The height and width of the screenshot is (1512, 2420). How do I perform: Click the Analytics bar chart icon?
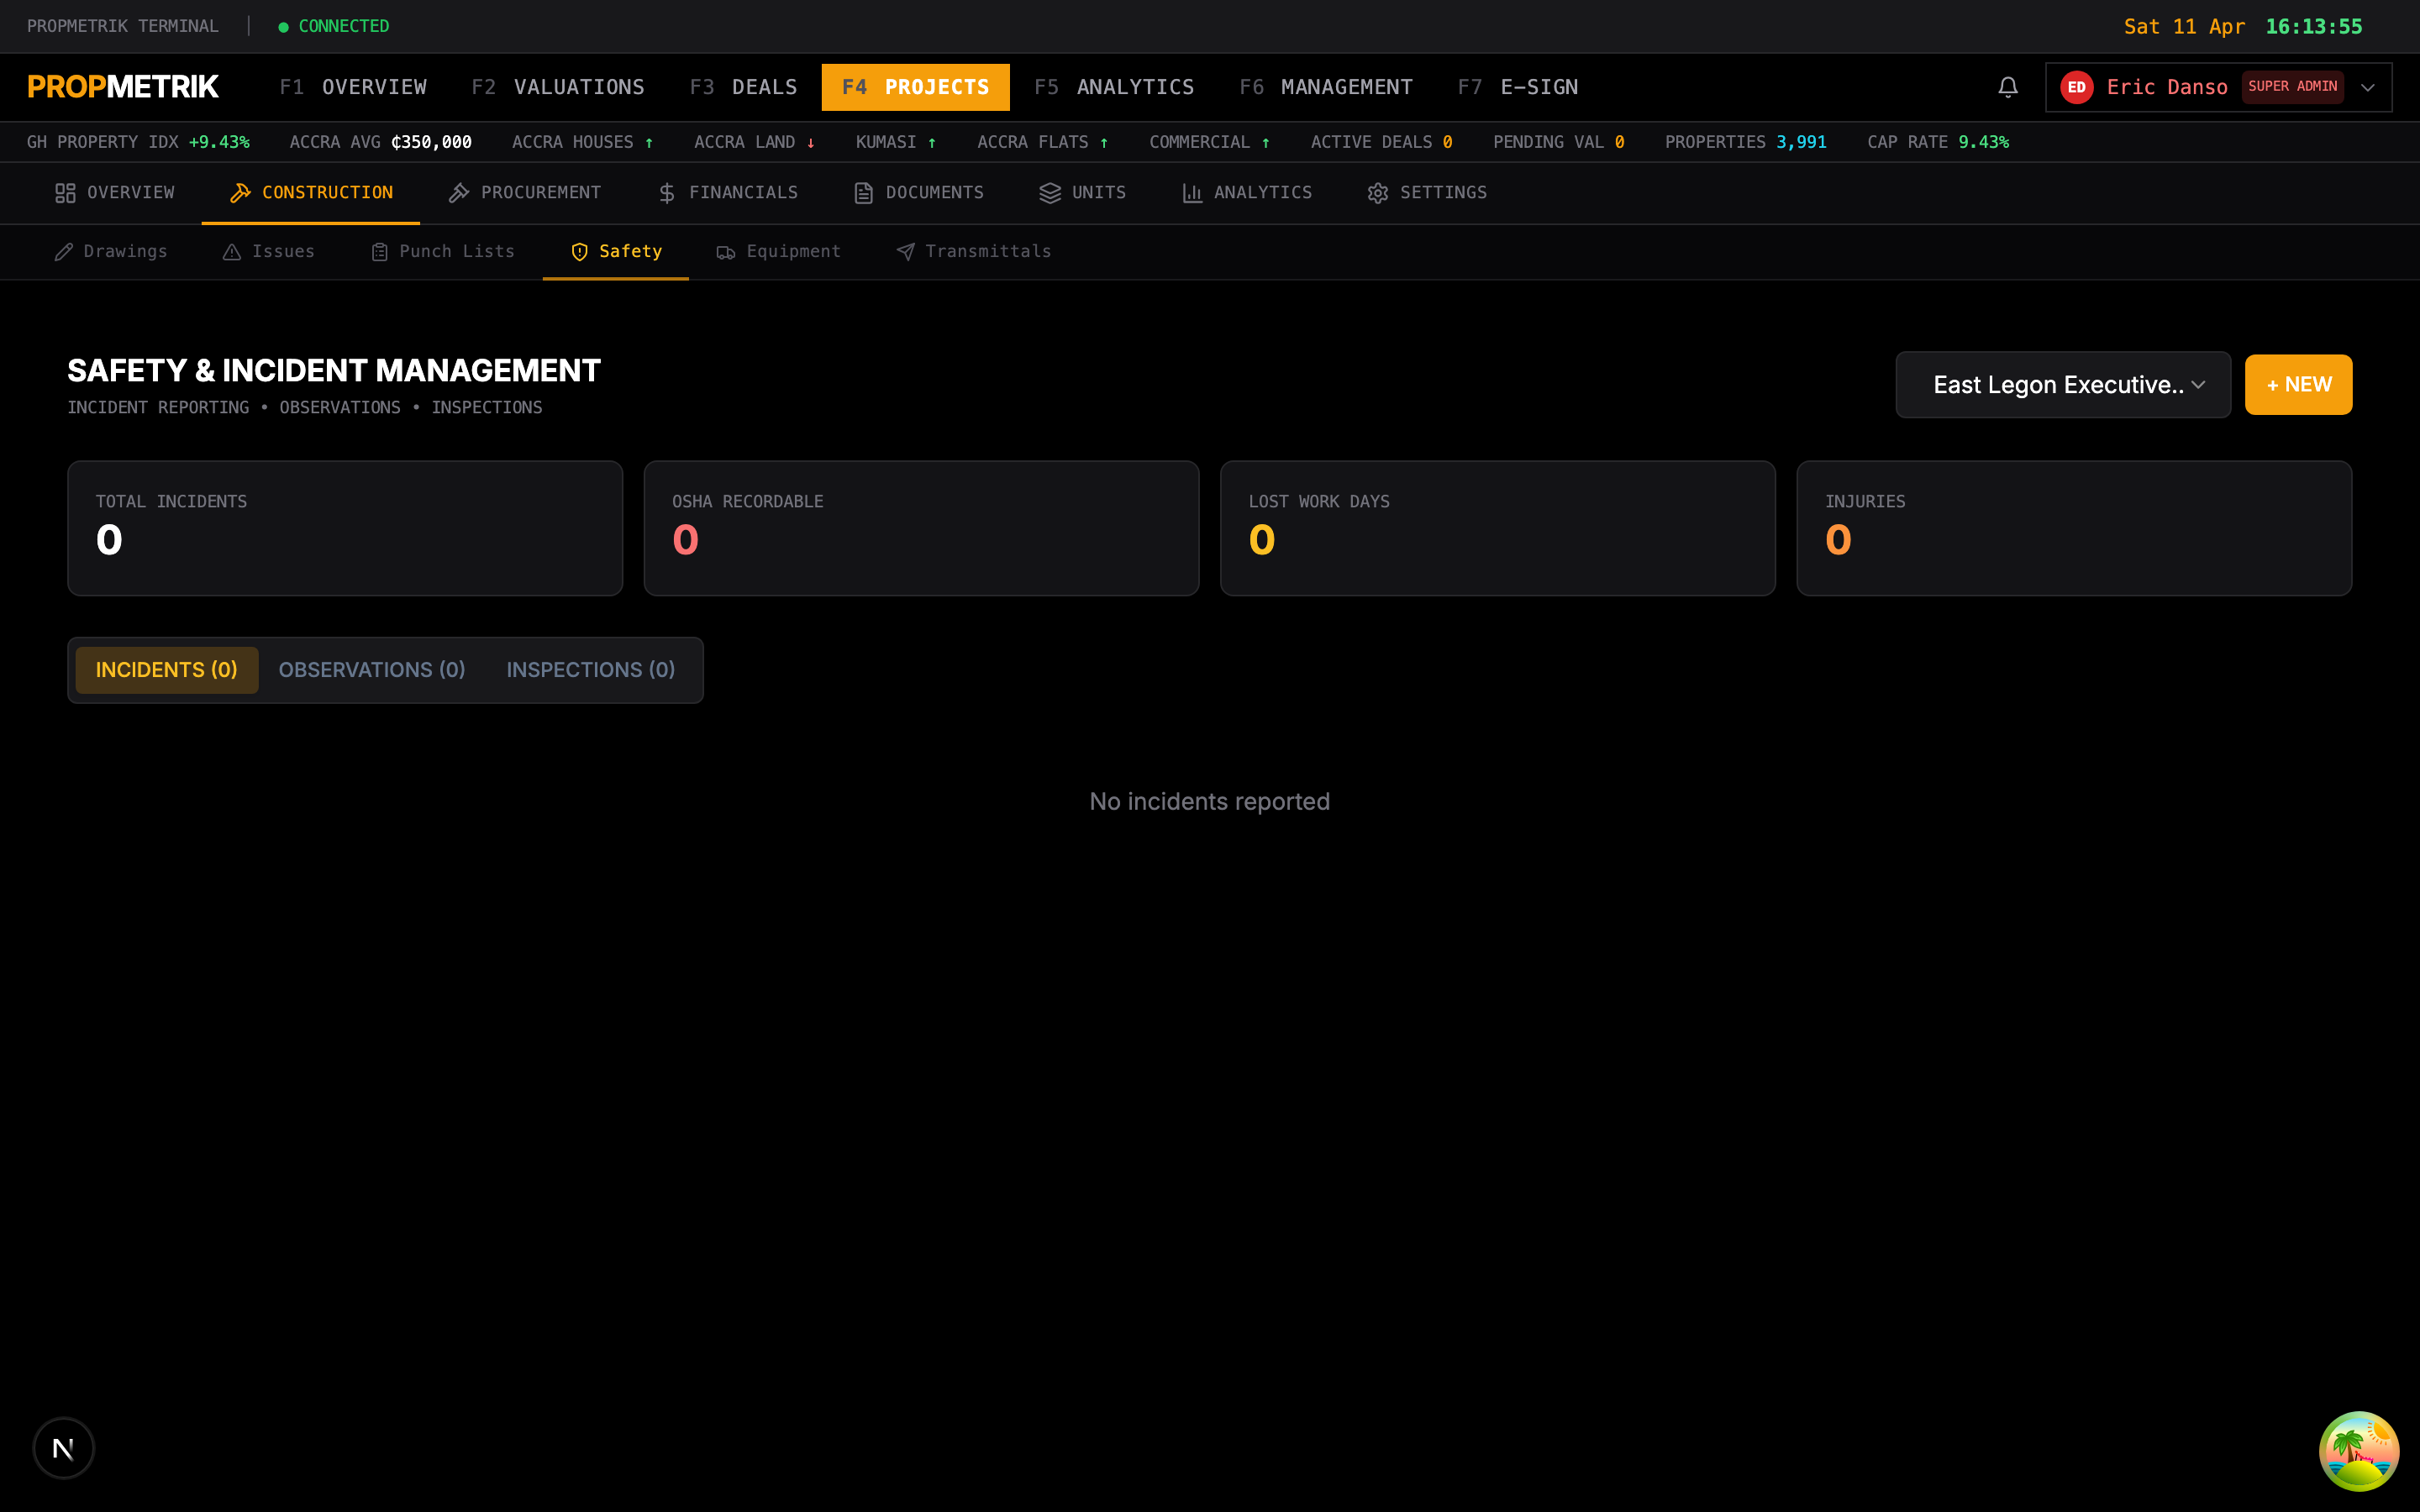[x=1192, y=193]
